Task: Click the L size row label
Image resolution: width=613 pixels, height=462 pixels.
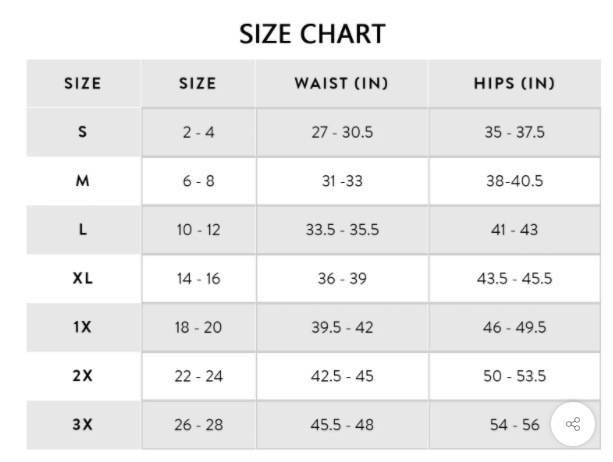Action: [83, 230]
